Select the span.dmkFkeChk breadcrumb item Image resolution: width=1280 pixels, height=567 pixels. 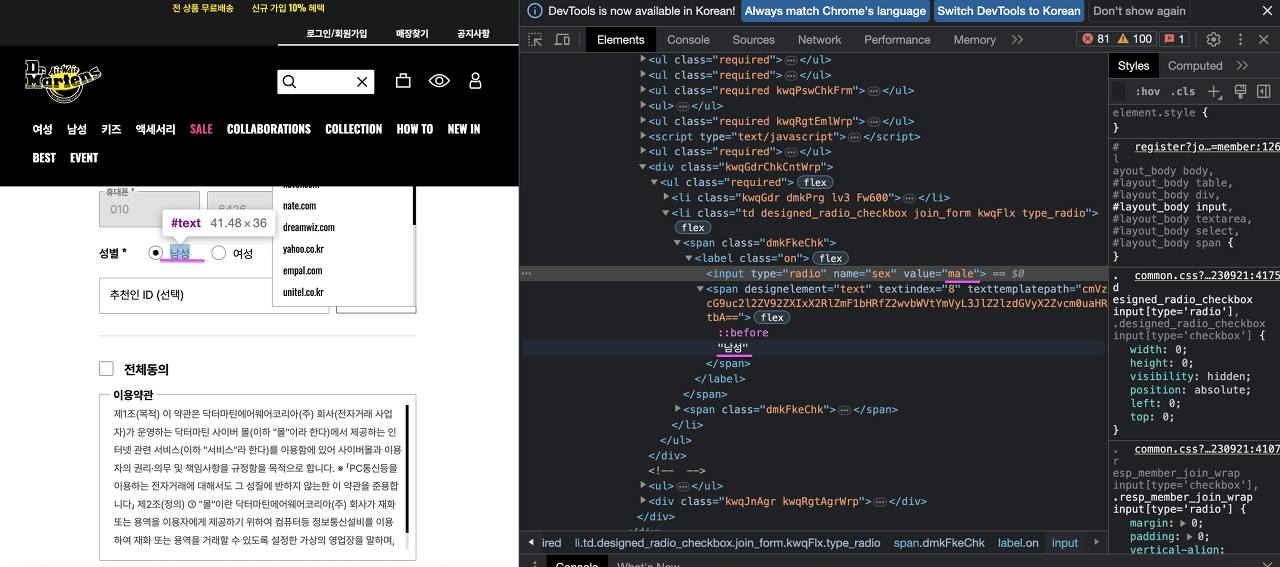(x=939, y=542)
